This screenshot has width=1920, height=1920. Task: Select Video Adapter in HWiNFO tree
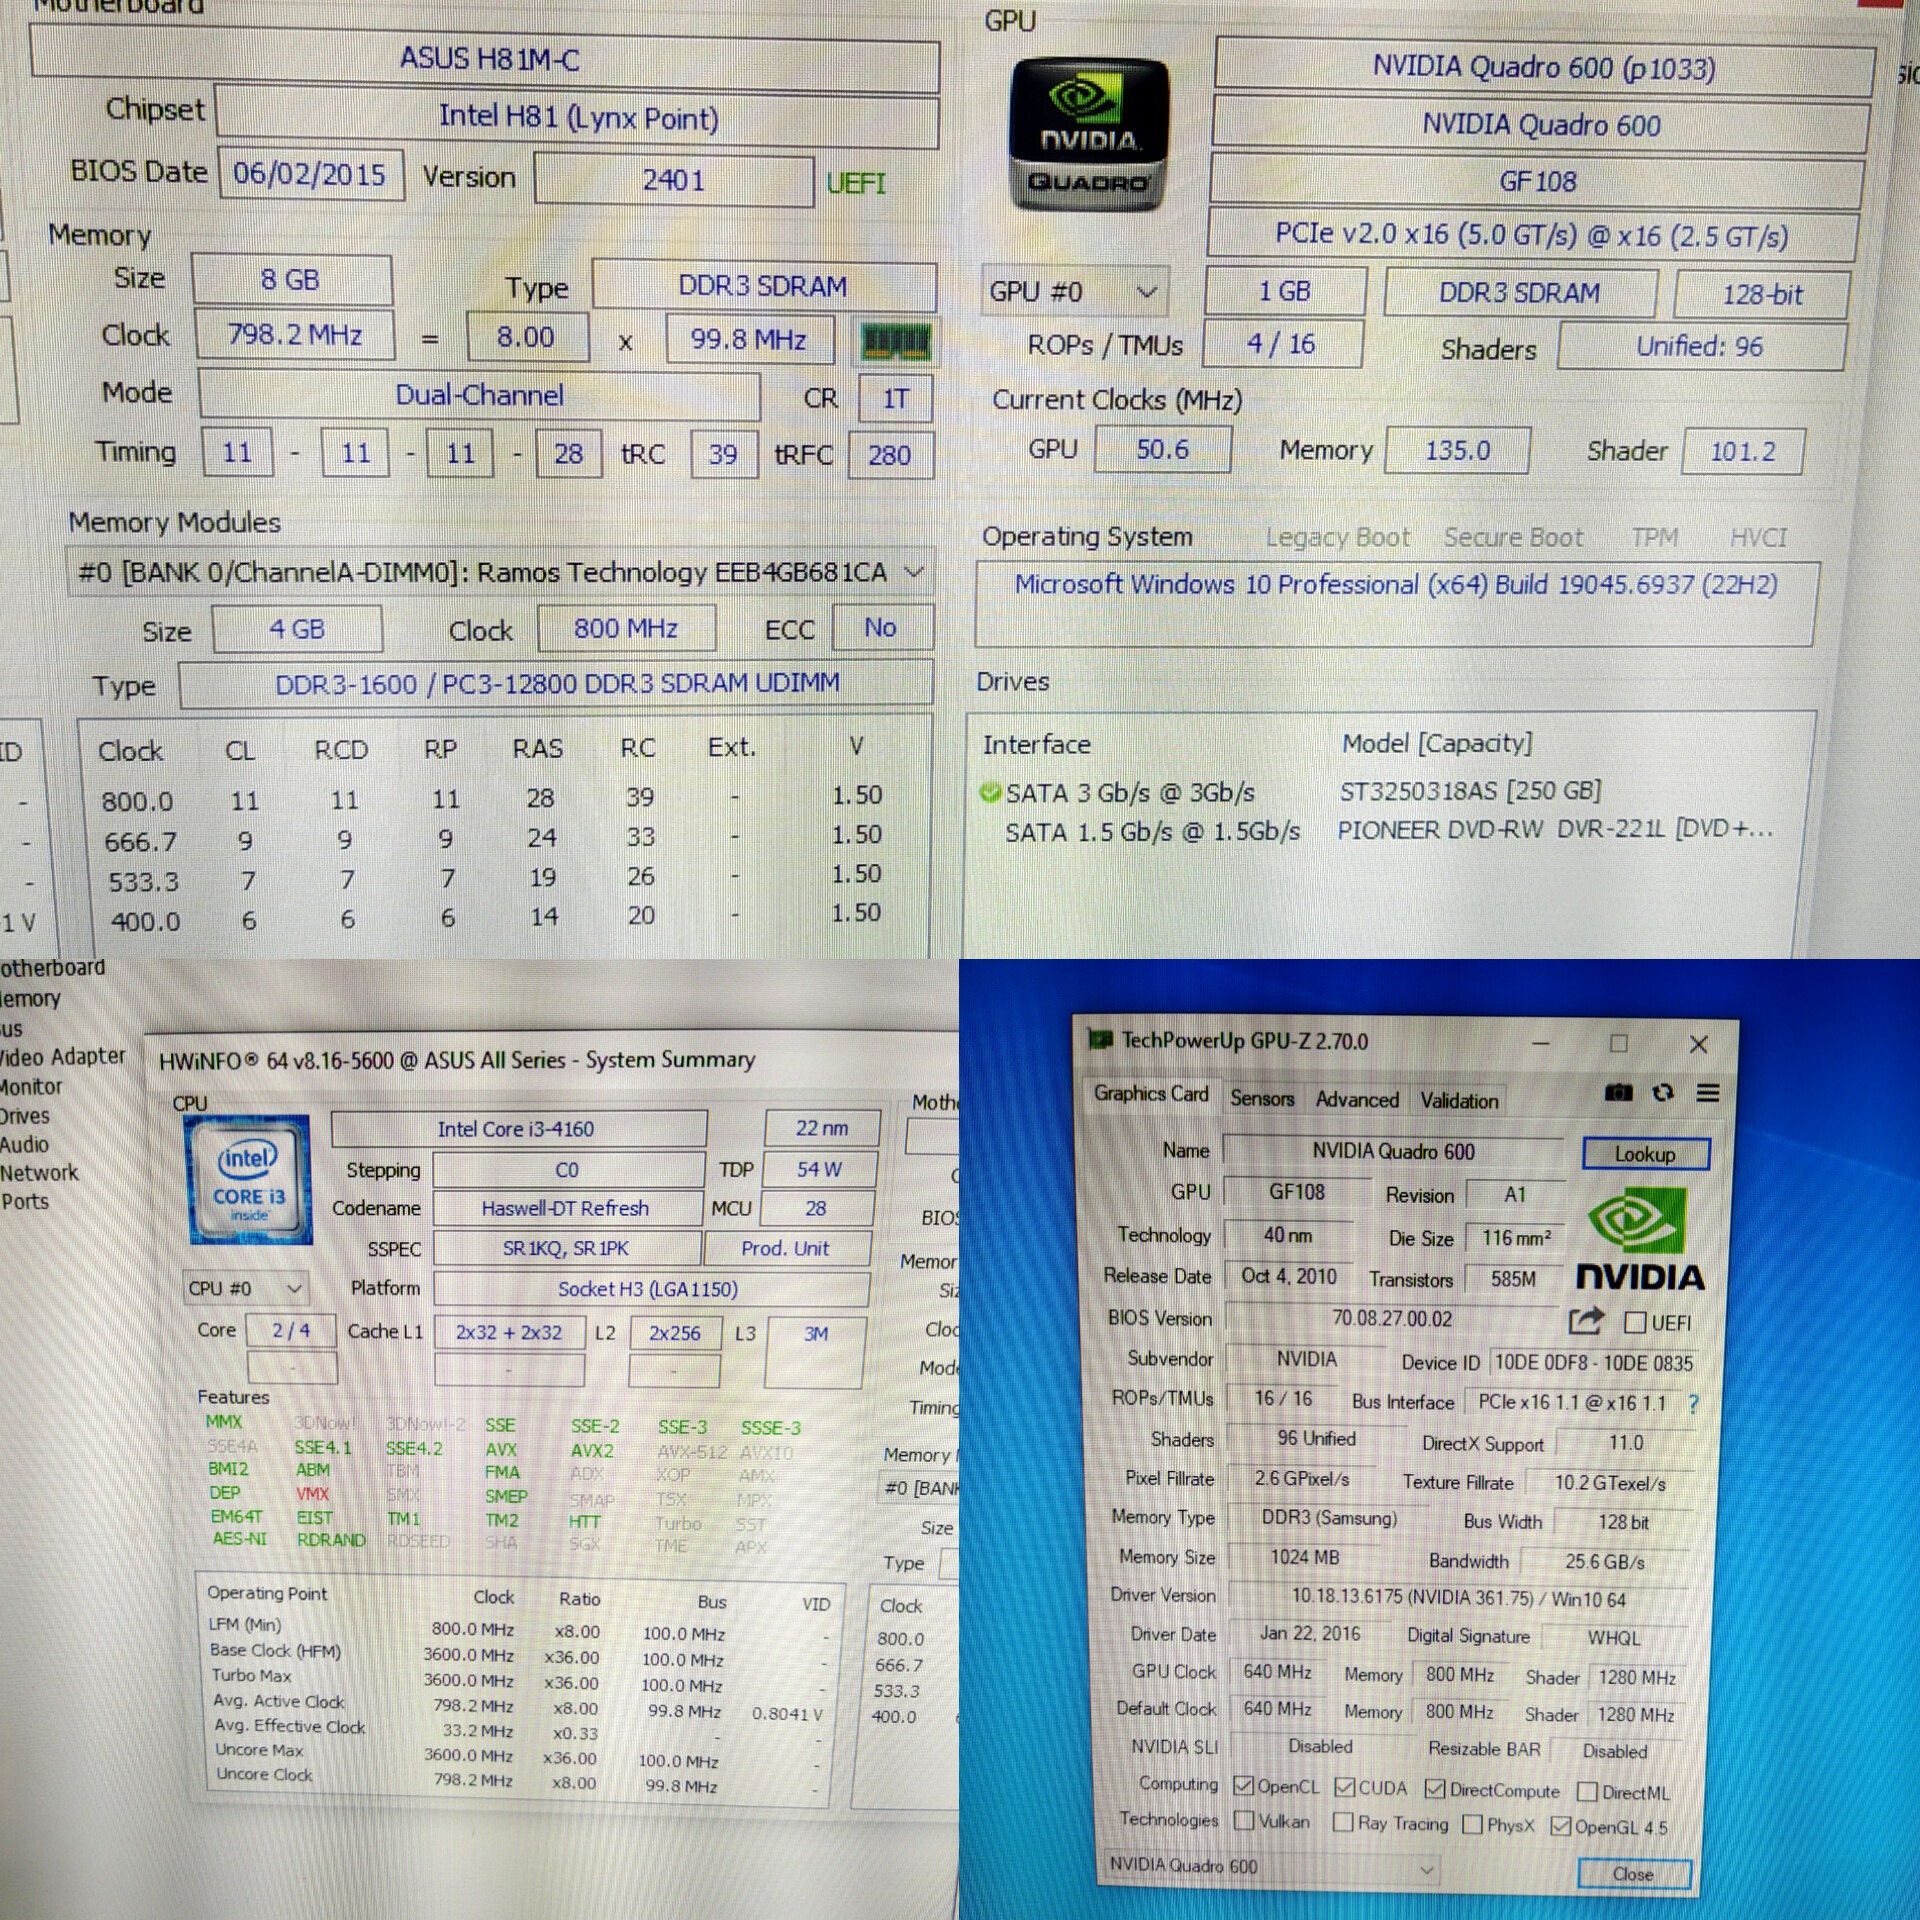point(62,1056)
